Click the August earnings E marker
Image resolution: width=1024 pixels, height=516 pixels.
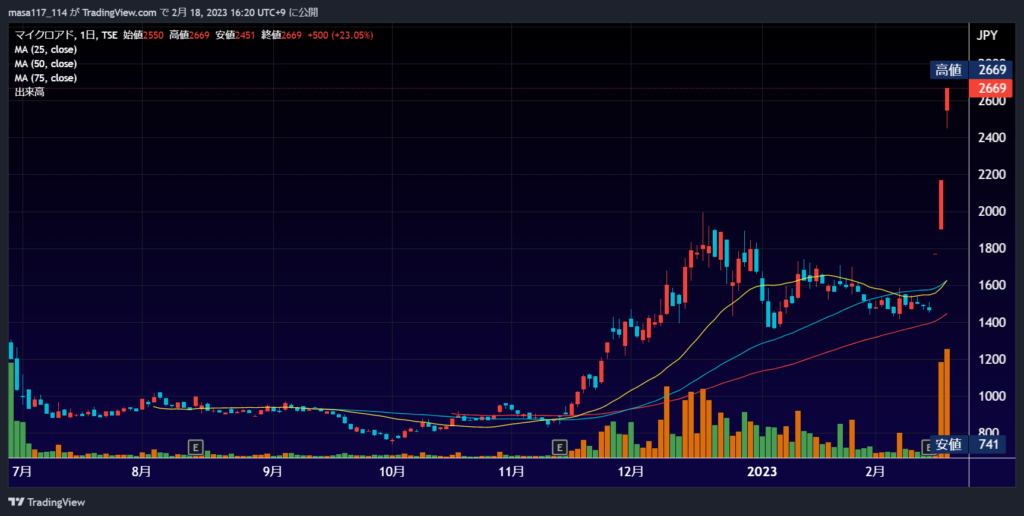coord(195,447)
